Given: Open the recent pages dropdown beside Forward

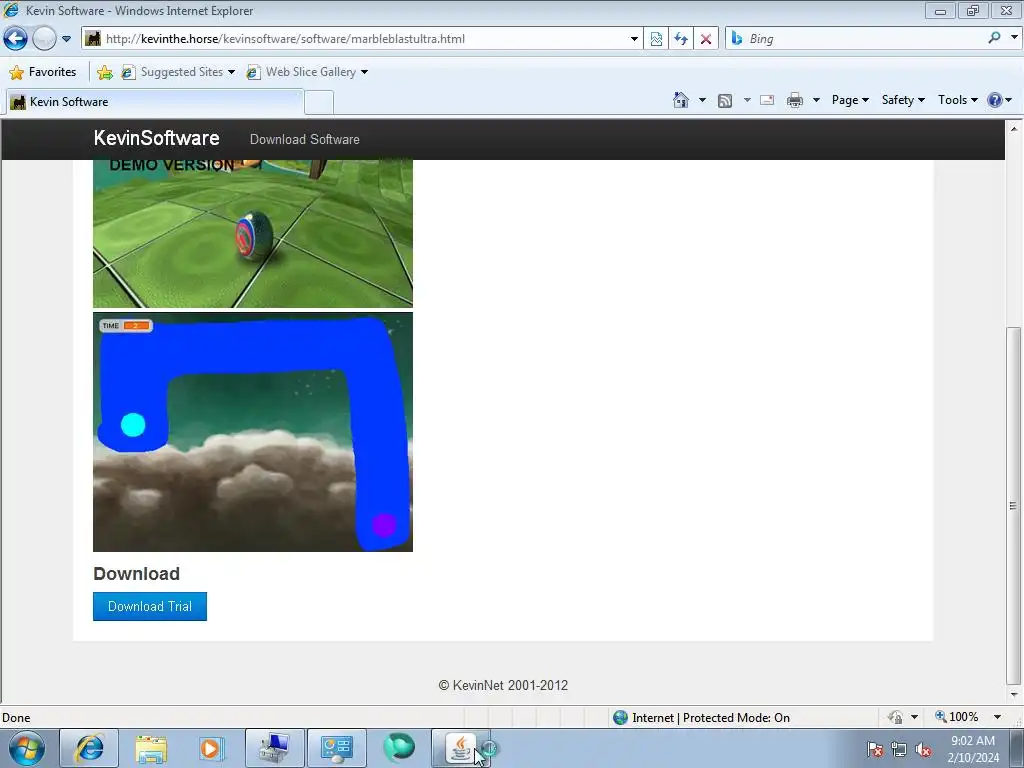Looking at the screenshot, I should 67,39.
